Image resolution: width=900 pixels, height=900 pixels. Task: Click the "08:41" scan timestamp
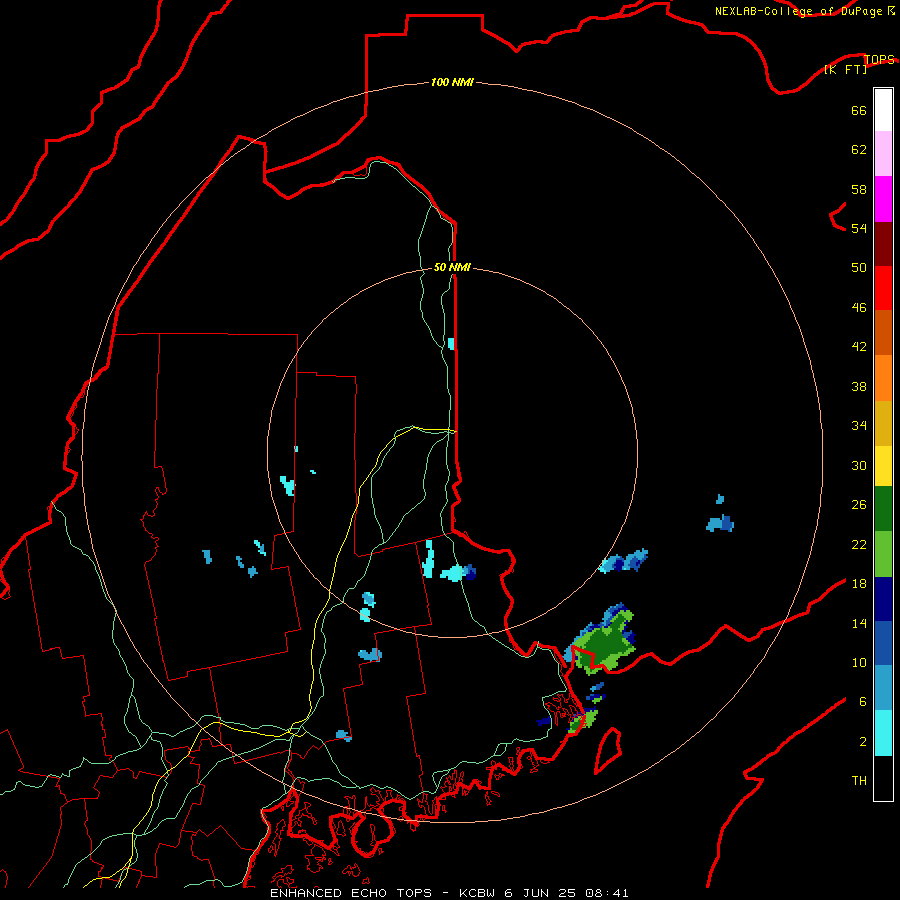[607, 893]
